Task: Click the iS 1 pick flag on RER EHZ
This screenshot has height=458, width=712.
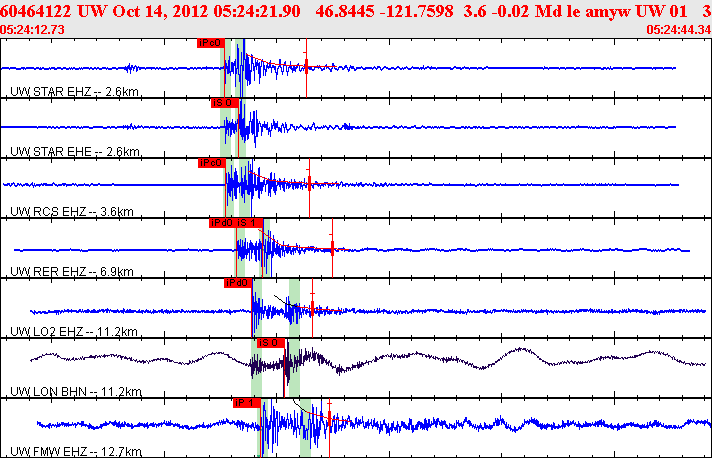Action: click(249, 223)
